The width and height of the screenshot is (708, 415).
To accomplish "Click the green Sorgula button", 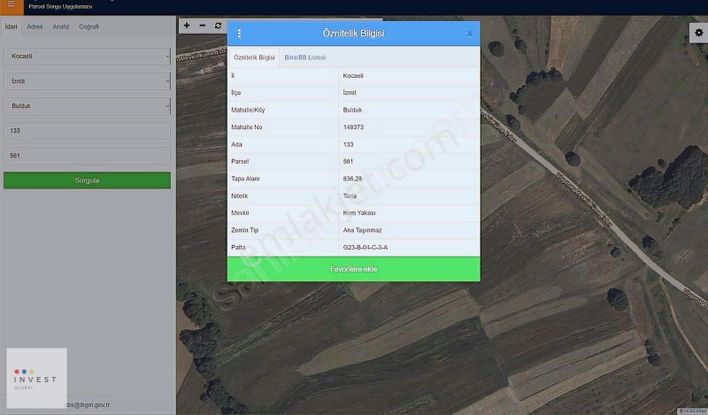I will (x=87, y=180).
